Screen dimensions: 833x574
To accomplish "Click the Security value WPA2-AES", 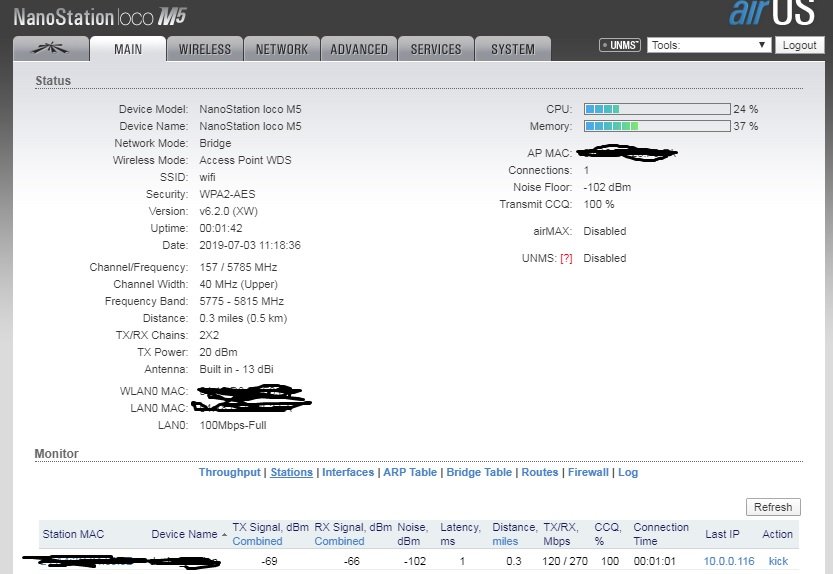I will (227, 194).
